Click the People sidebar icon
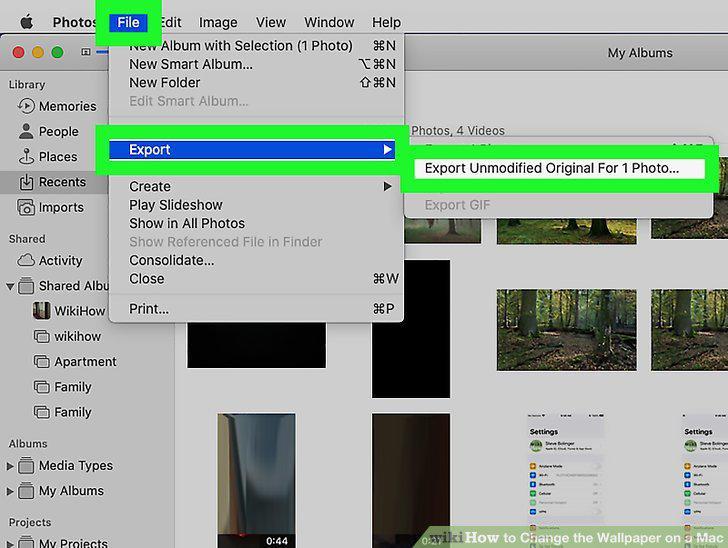Image resolution: width=728 pixels, height=548 pixels. (x=26, y=131)
